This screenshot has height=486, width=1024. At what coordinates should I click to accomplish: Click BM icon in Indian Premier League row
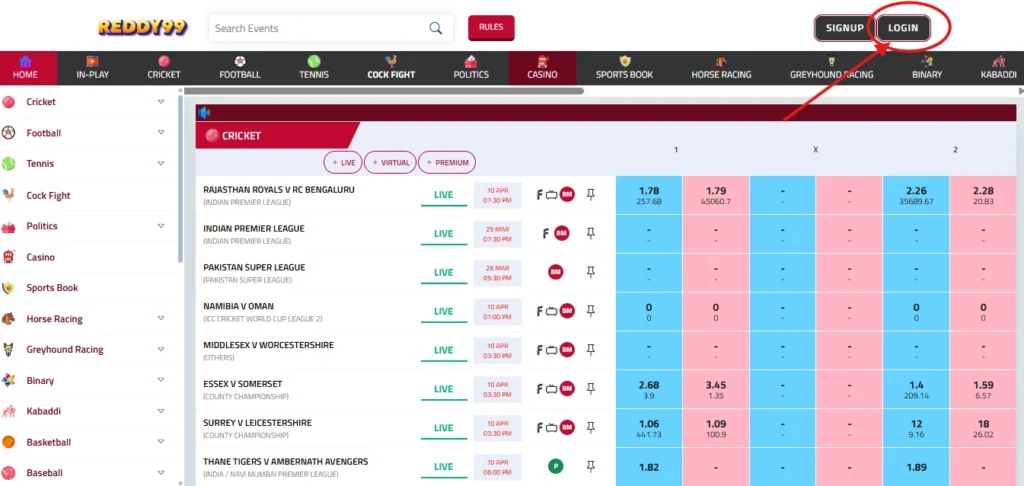561,233
